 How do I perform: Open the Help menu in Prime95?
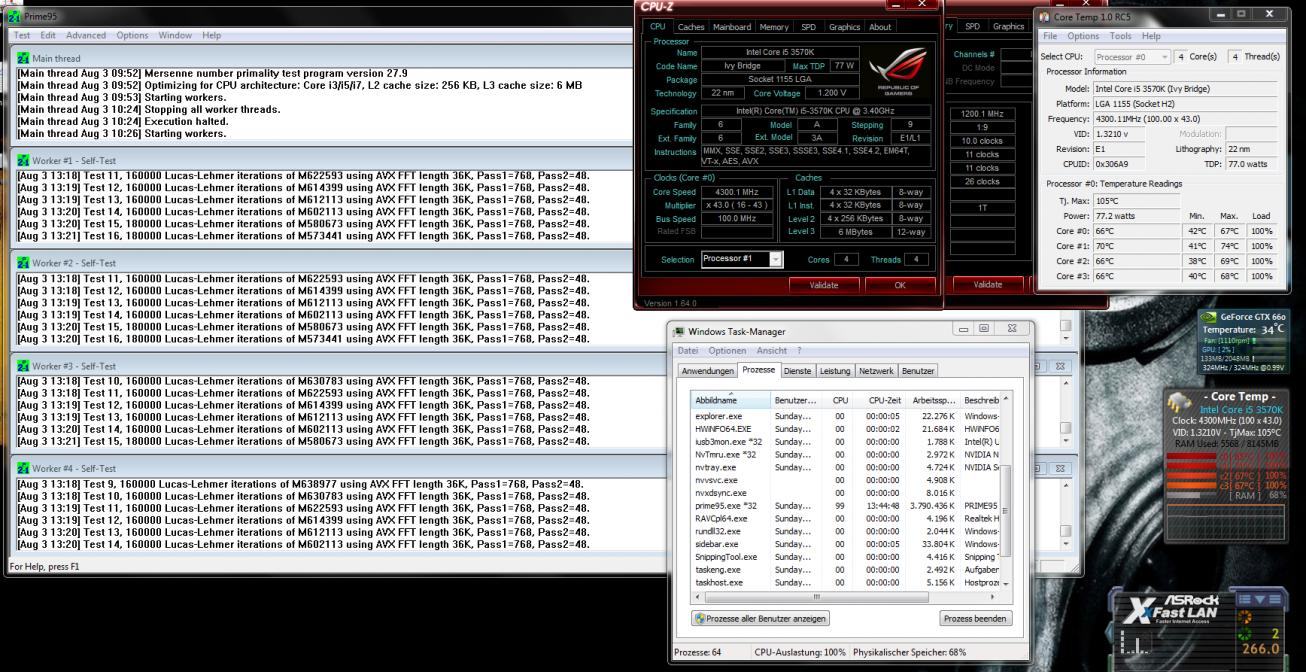tap(212, 35)
